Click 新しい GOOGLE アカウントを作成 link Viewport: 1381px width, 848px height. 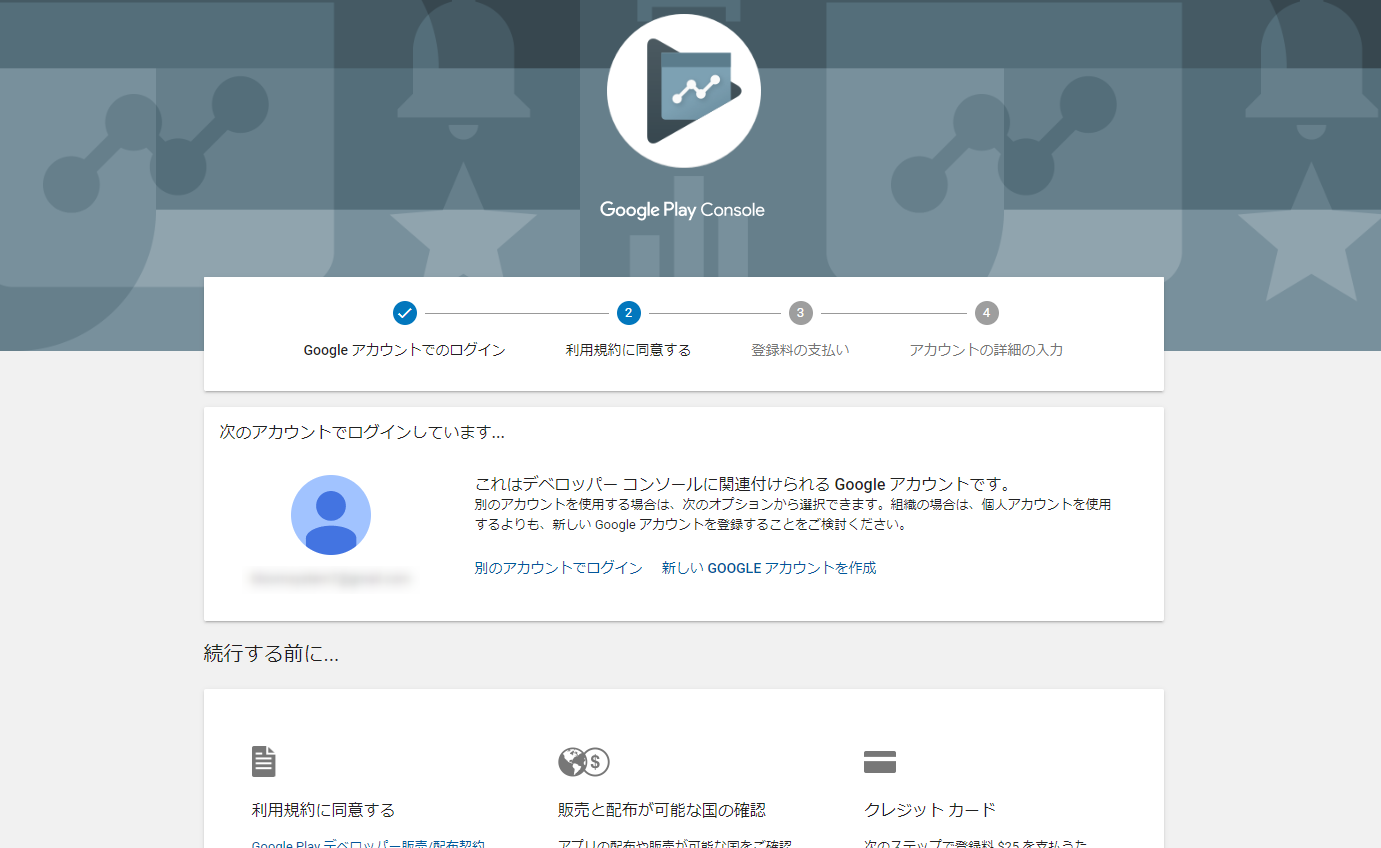(x=768, y=568)
